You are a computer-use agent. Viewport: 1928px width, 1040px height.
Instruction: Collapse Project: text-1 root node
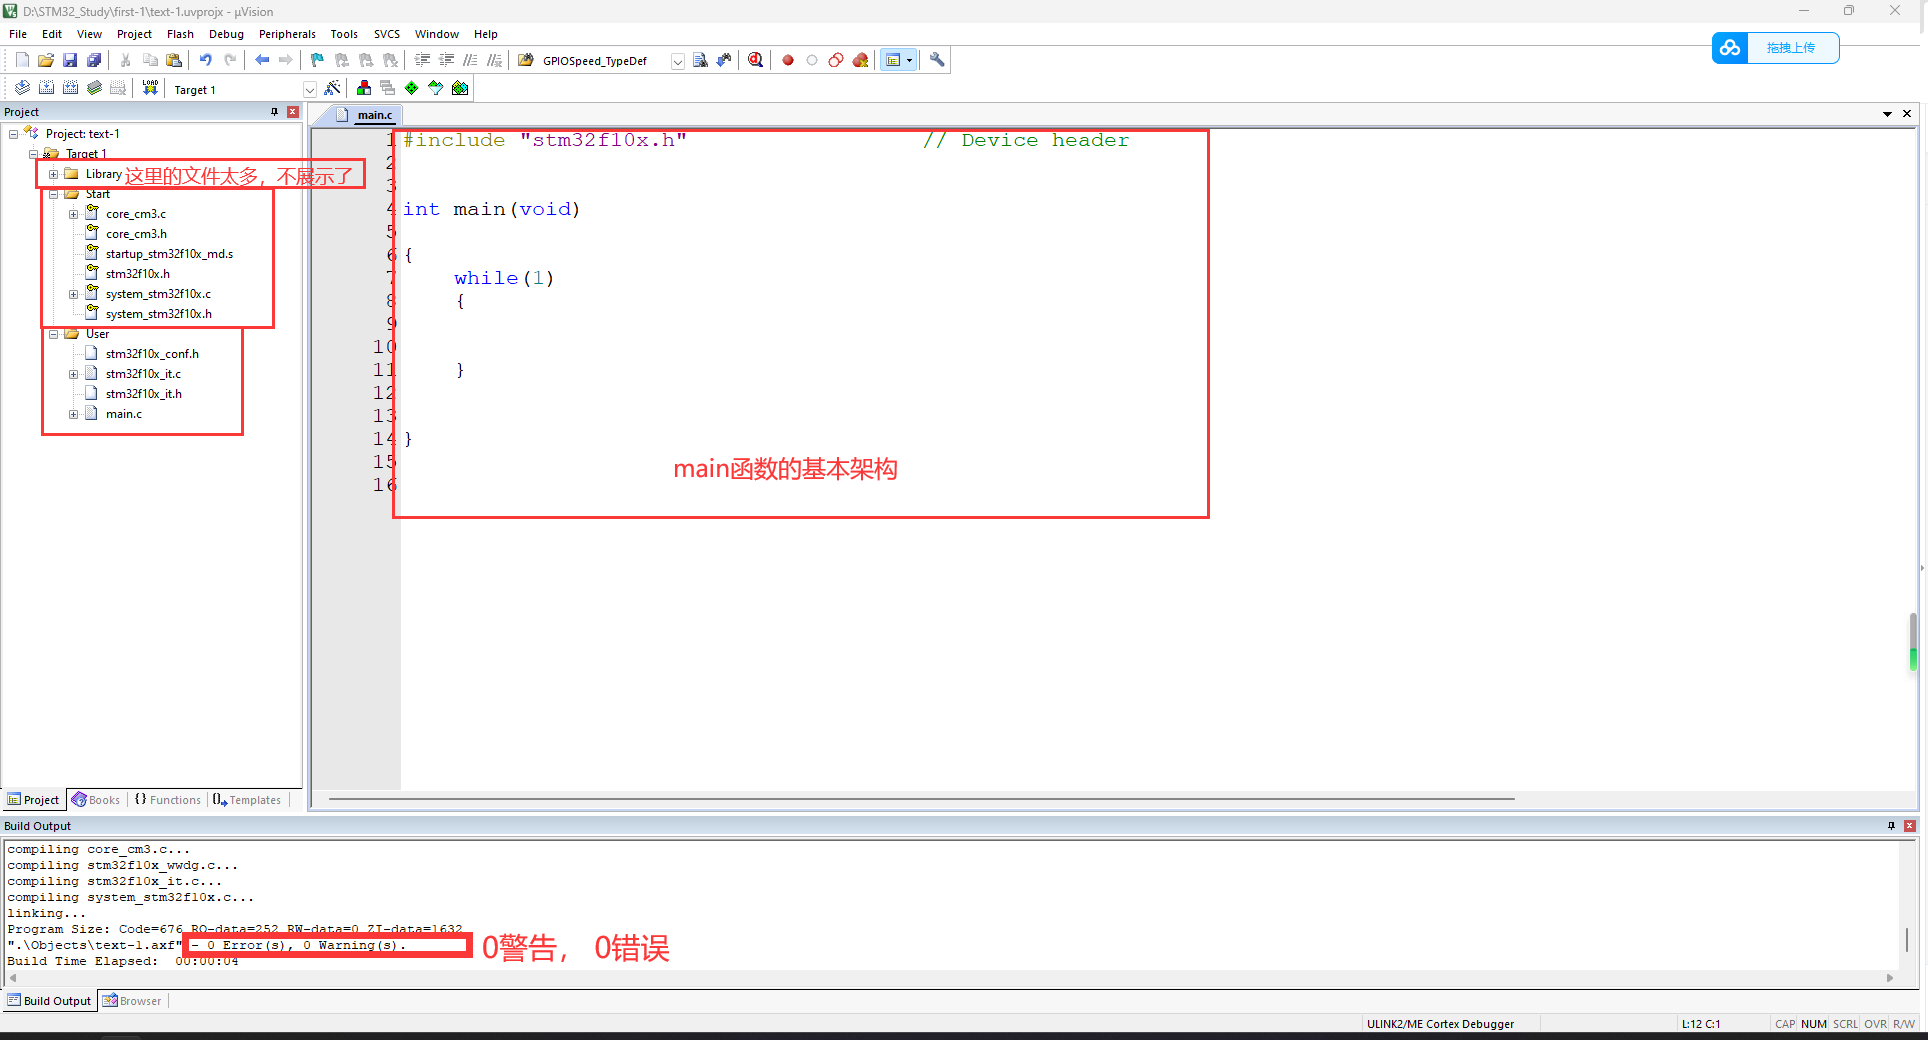pos(14,134)
